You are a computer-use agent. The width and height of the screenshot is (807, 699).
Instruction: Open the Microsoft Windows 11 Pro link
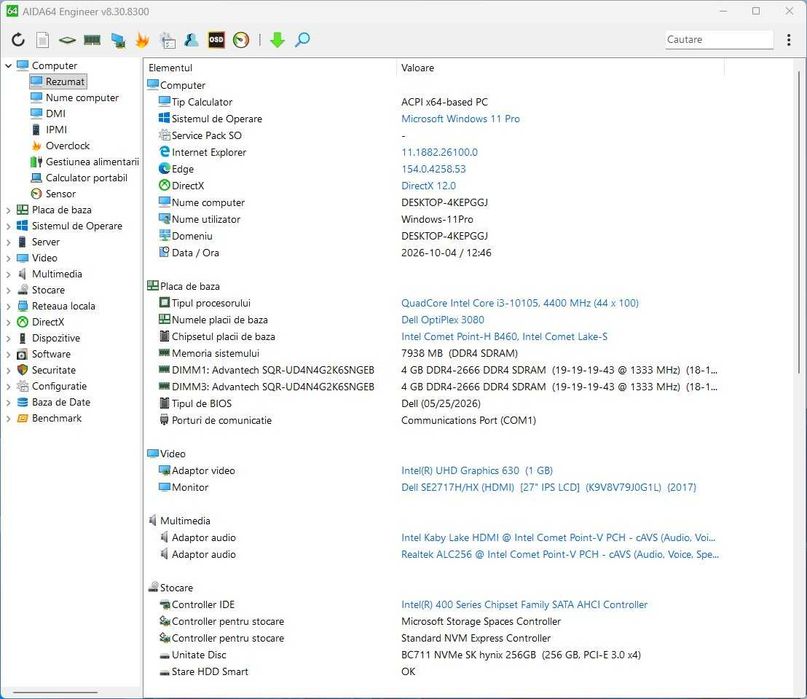pos(460,118)
